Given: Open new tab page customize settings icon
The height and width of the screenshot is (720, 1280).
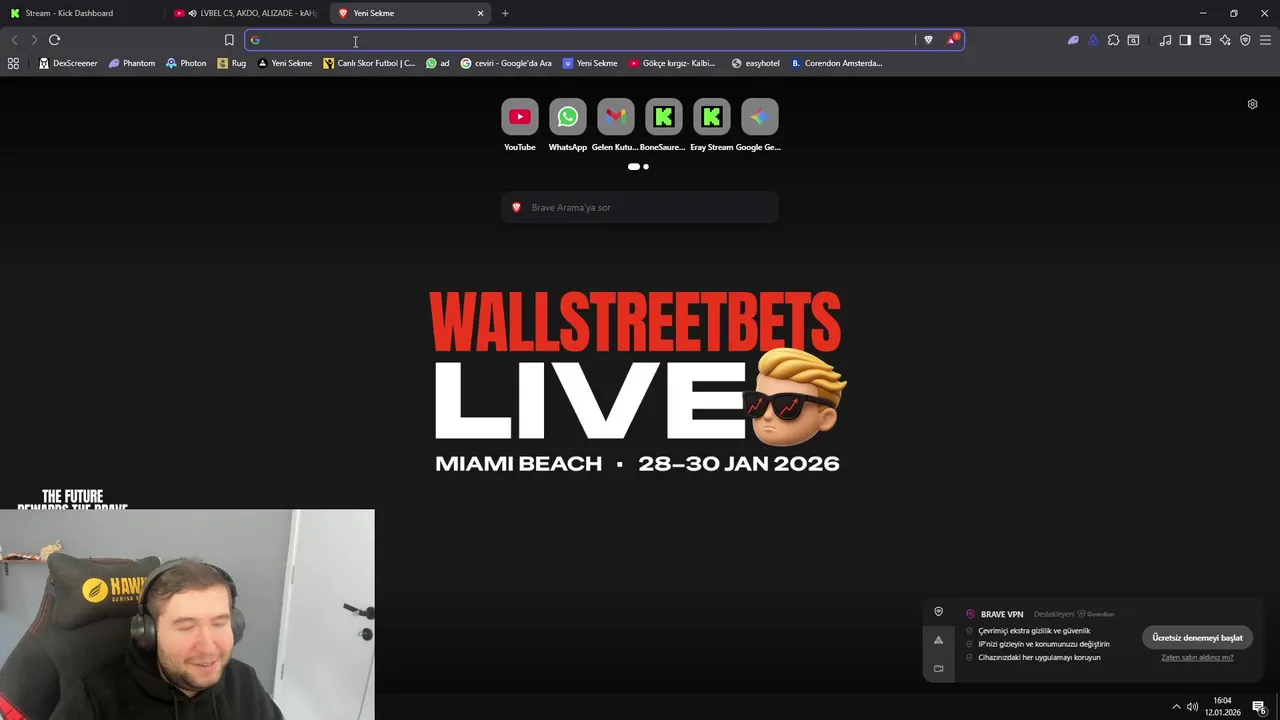Looking at the screenshot, I should [x=1252, y=104].
